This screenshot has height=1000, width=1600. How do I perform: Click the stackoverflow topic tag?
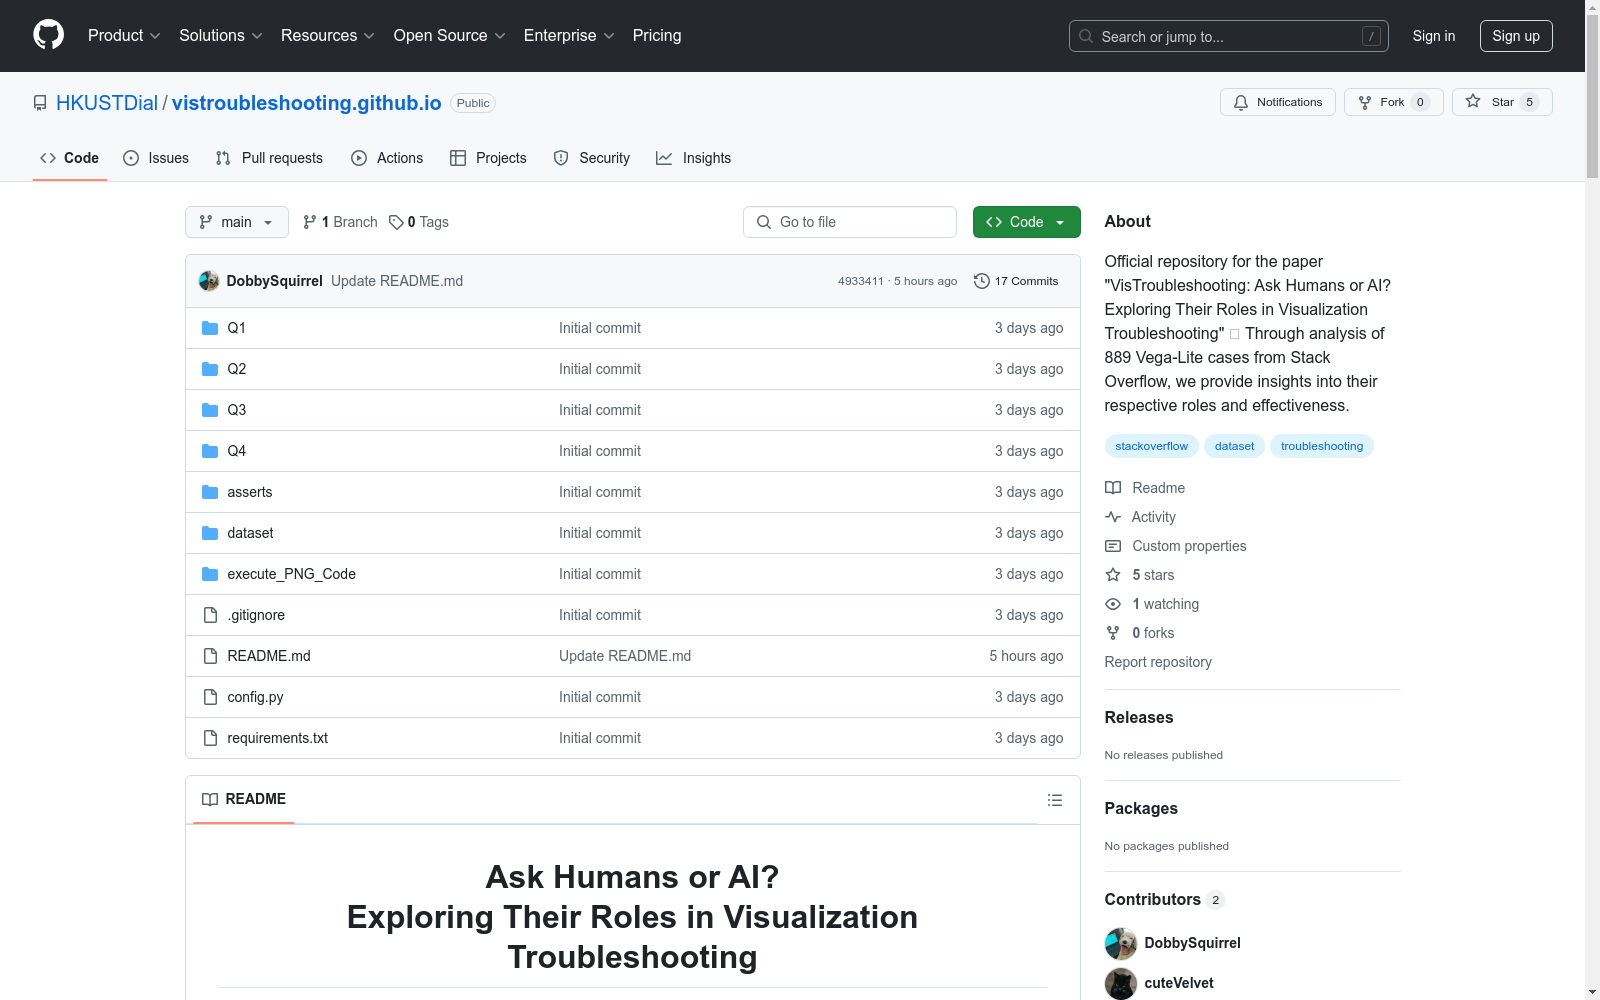1152,446
